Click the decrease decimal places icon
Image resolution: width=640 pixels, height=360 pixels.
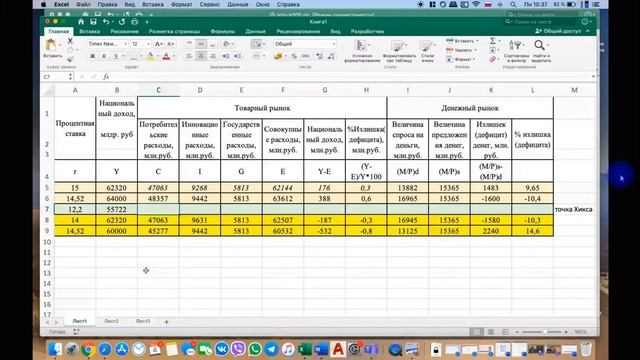coord(331,56)
